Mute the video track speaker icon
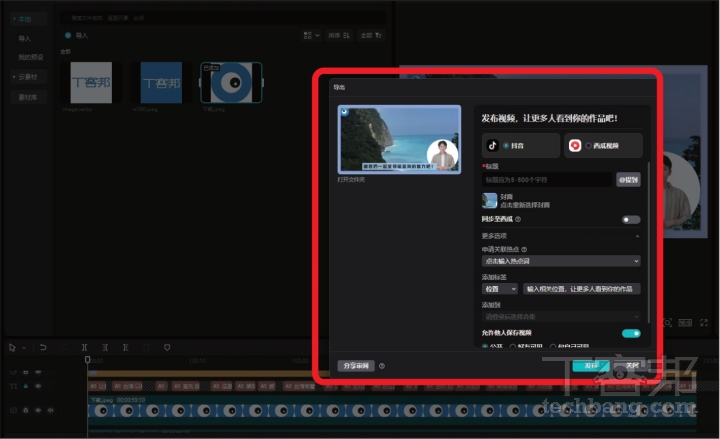Screen dimensions: 720x439 pyautogui.click(x=51, y=410)
